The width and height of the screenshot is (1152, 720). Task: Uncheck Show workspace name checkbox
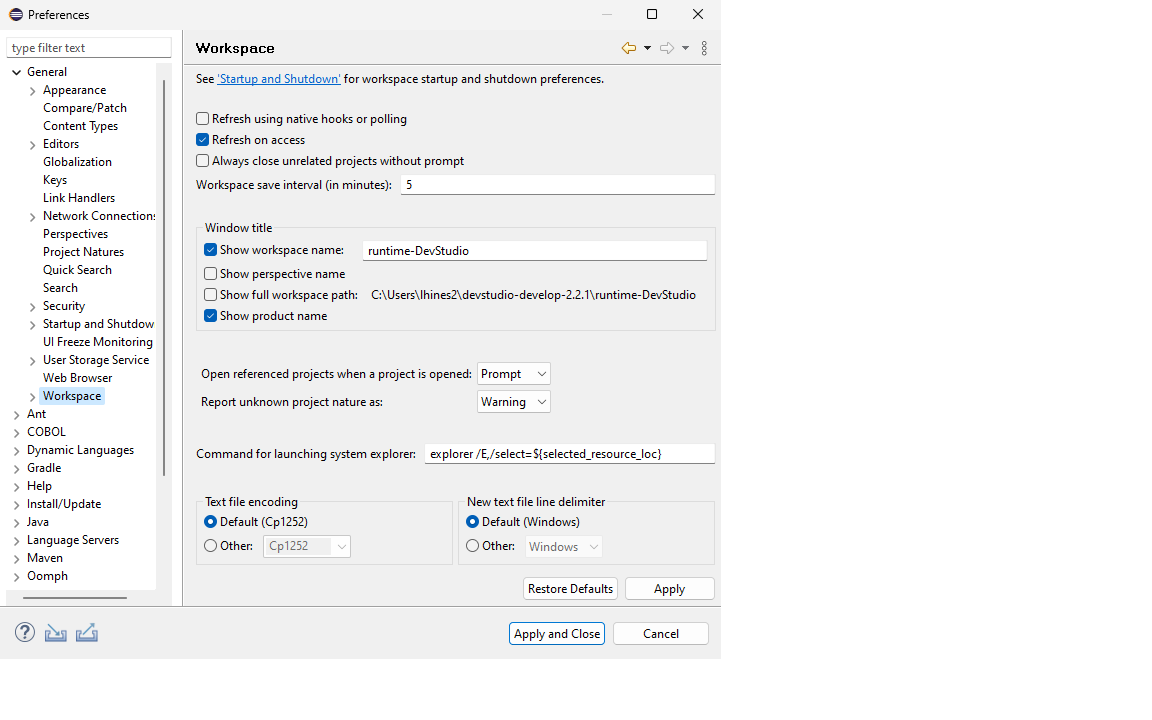[211, 250]
